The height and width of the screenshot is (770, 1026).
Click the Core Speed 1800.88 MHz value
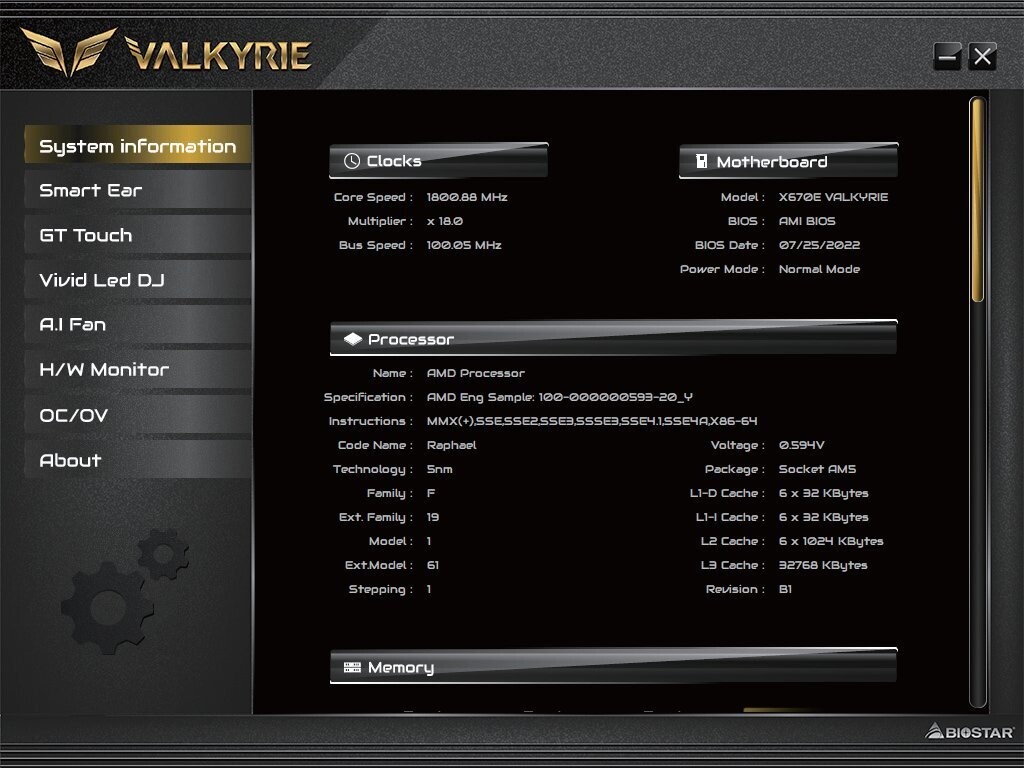tap(467, 197)
